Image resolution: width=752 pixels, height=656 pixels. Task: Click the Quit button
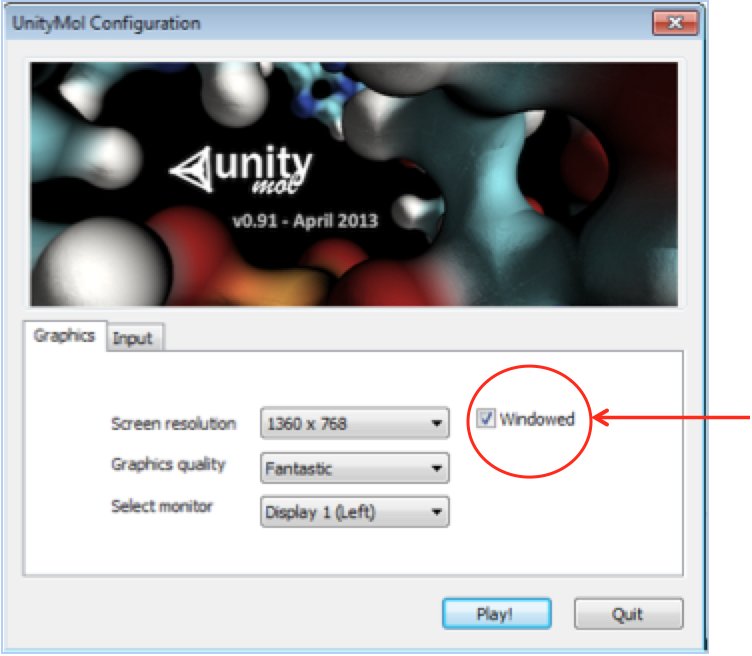point(628,613)
